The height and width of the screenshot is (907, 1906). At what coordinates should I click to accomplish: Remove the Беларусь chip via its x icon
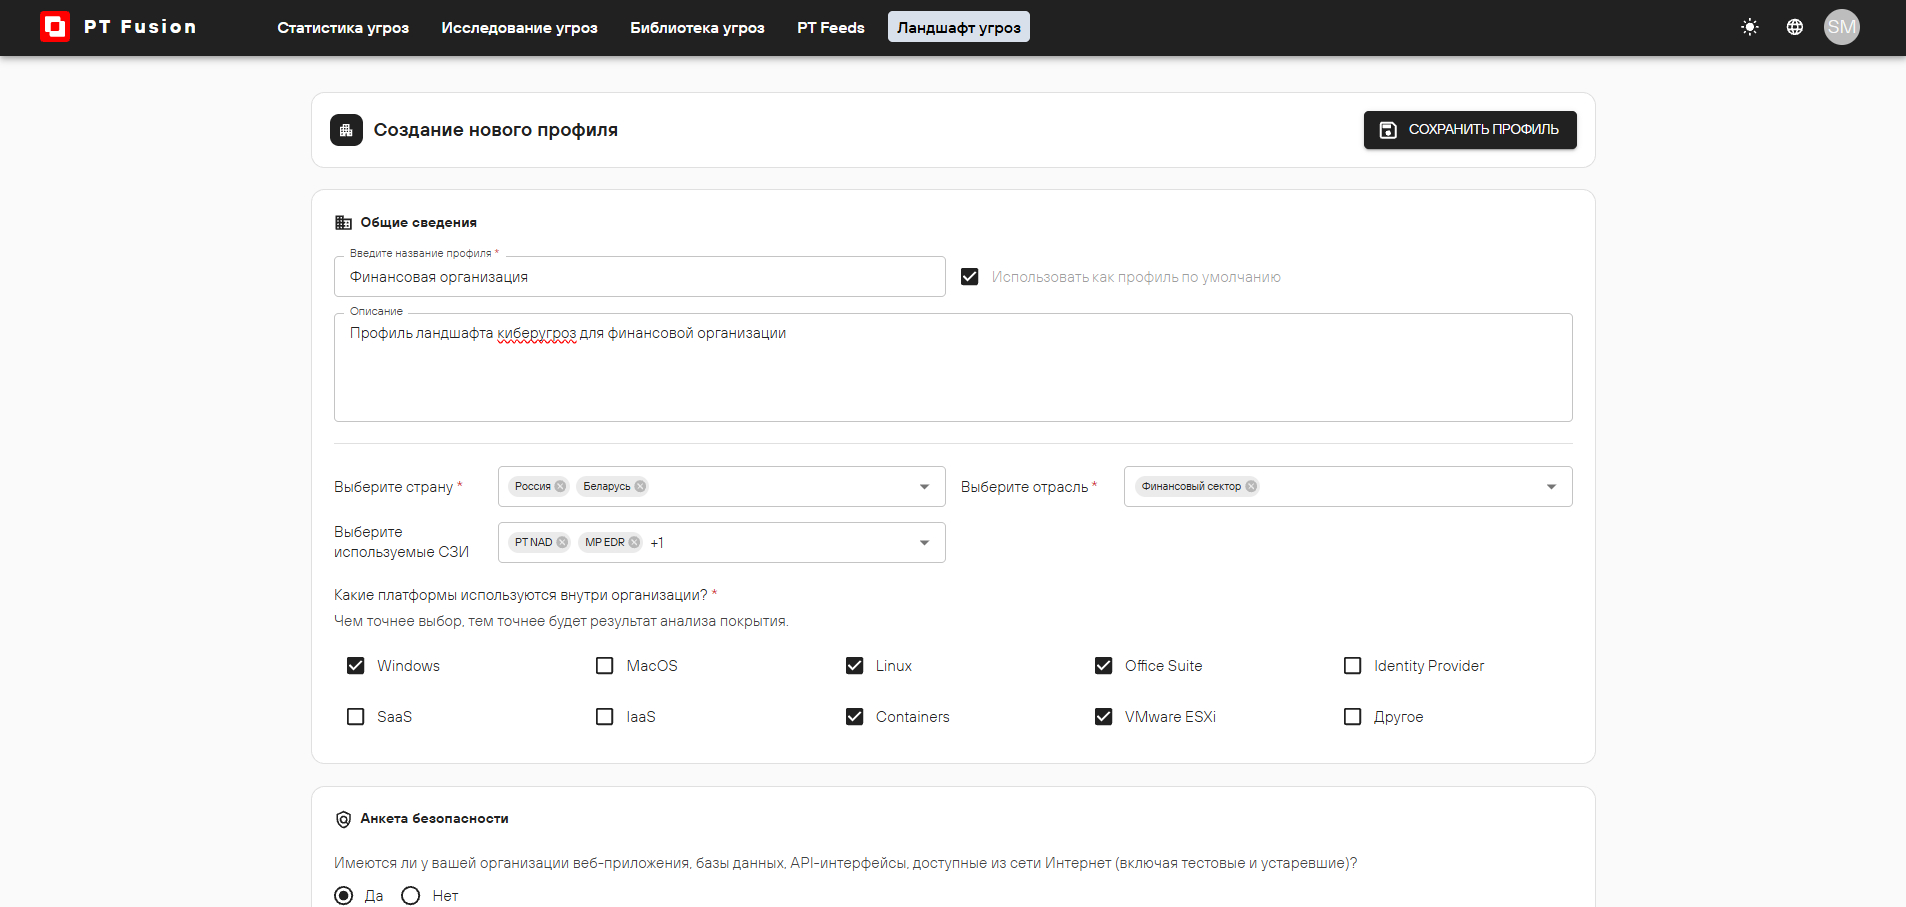point(640,486)
